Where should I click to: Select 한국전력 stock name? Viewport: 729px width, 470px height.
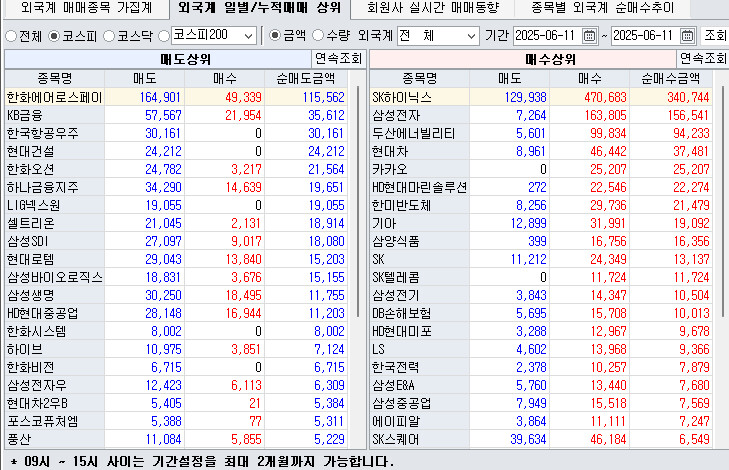[x=396, y=367]
